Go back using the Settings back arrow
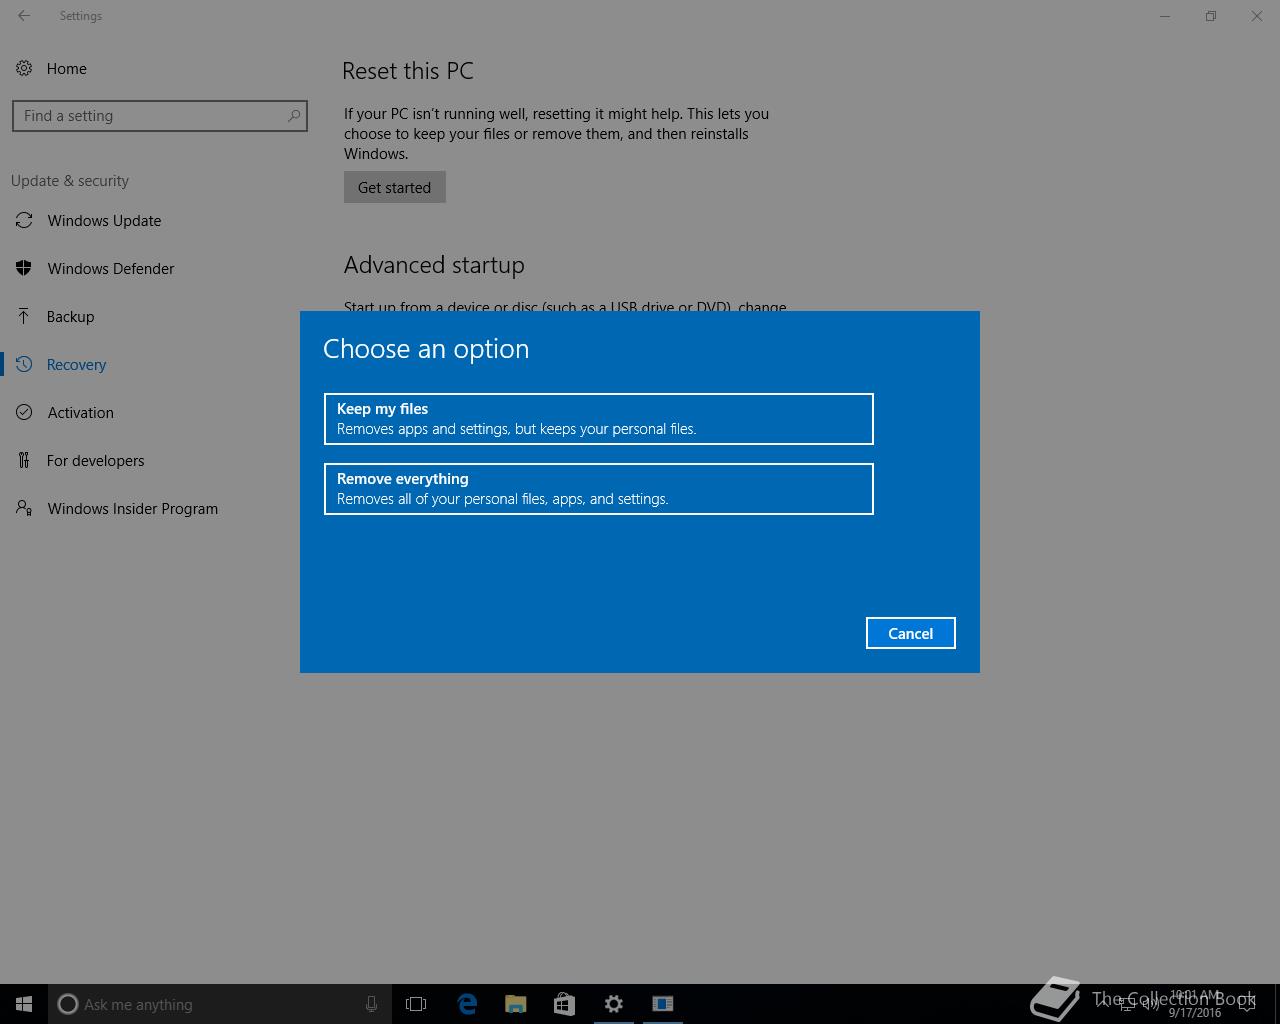This screenshot has width=1280, height=1024. (x=24, y=16)
